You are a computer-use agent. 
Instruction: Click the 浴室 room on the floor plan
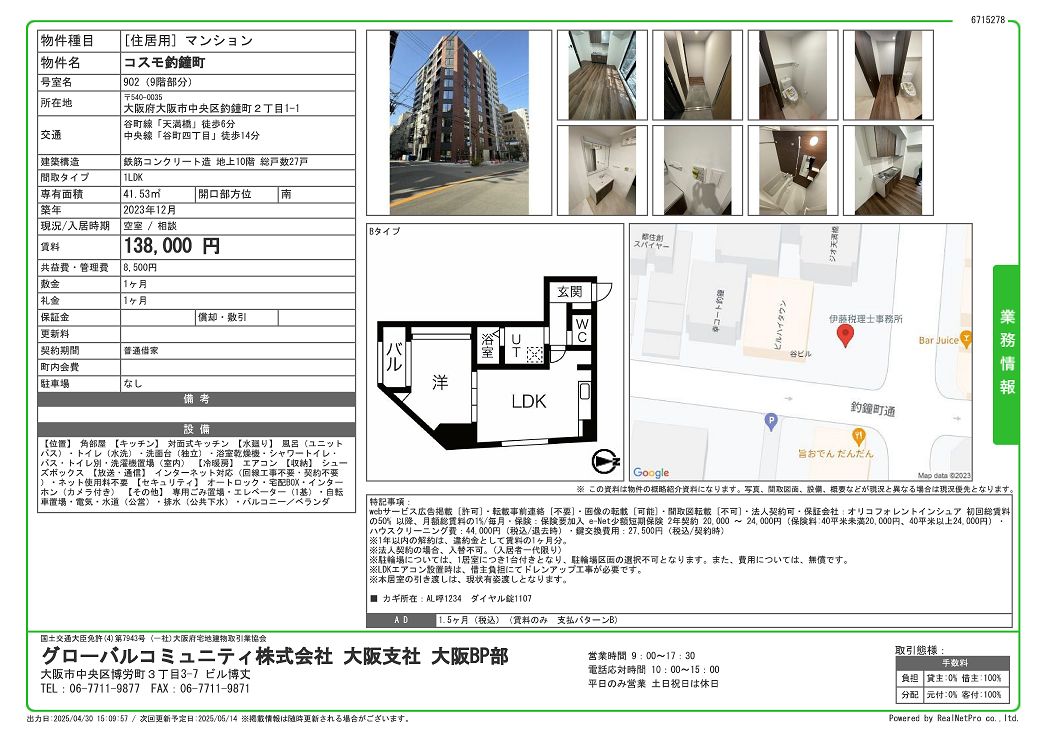pos(487,345)
